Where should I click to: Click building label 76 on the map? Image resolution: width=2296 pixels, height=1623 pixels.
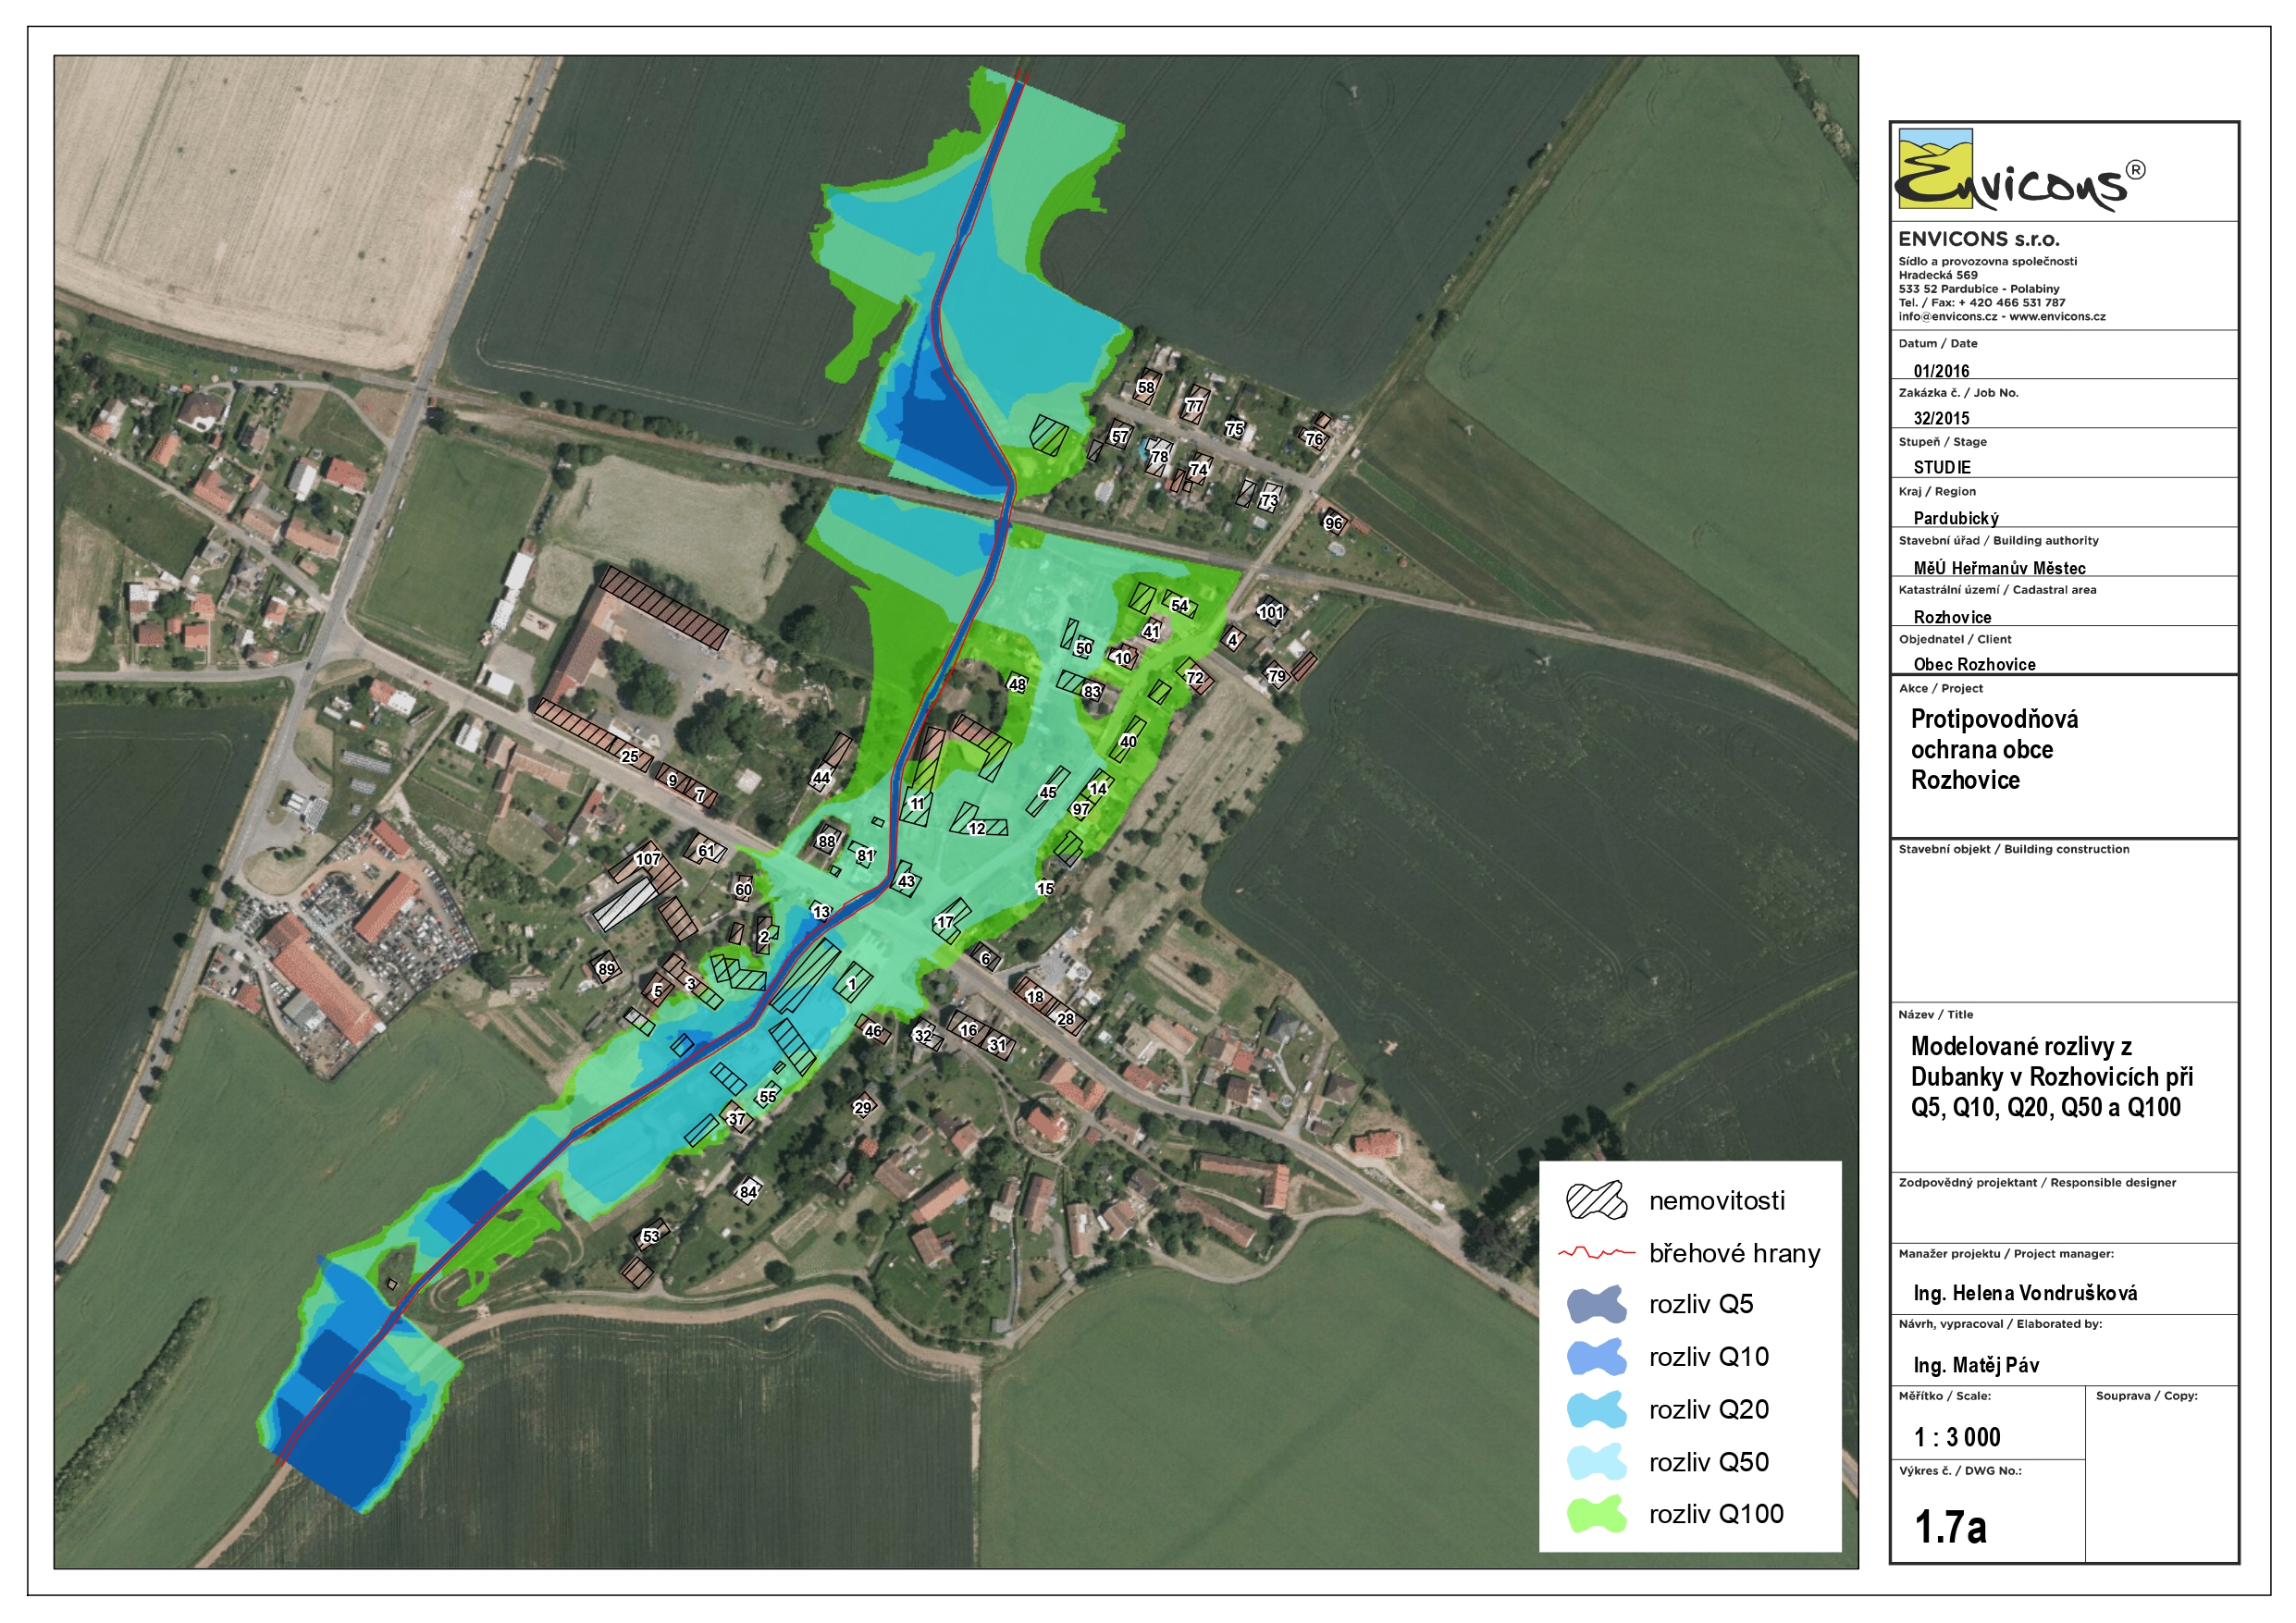[1314, 438]
